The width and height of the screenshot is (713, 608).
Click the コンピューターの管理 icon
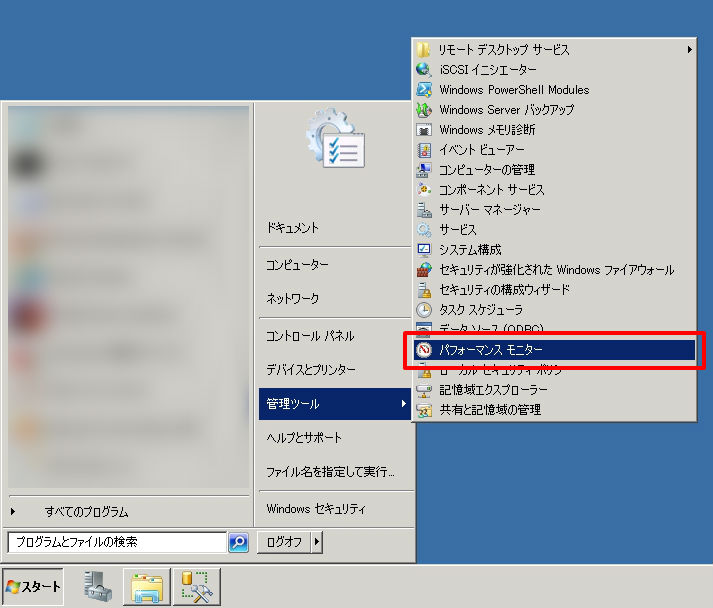coord(424,170)
